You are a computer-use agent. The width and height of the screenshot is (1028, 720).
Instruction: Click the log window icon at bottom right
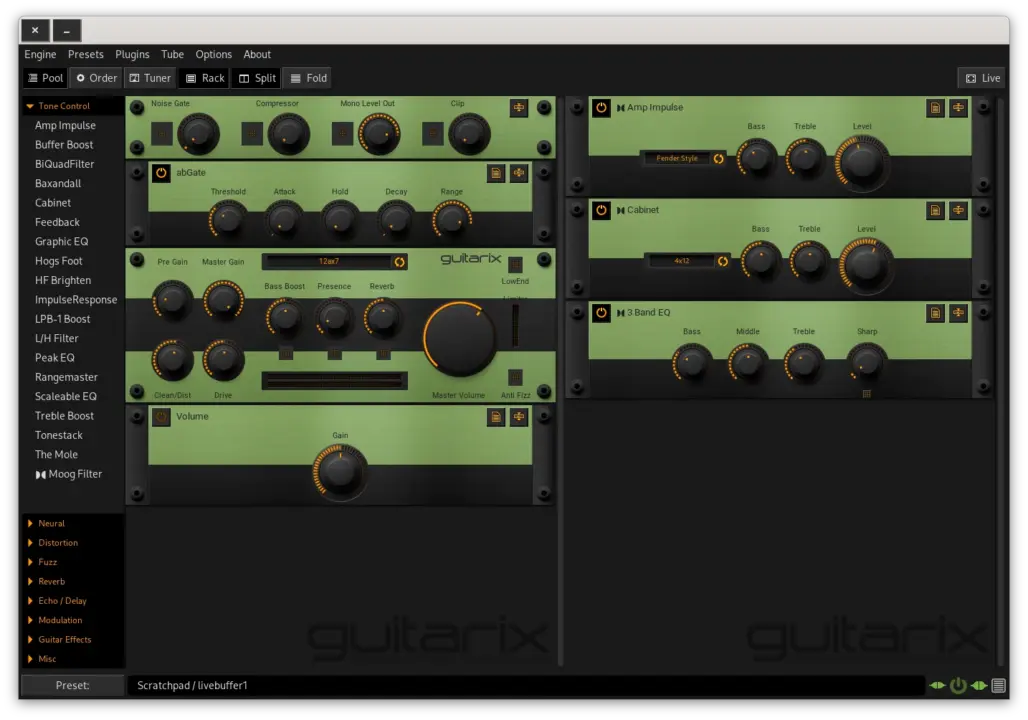tap(998, 686)
